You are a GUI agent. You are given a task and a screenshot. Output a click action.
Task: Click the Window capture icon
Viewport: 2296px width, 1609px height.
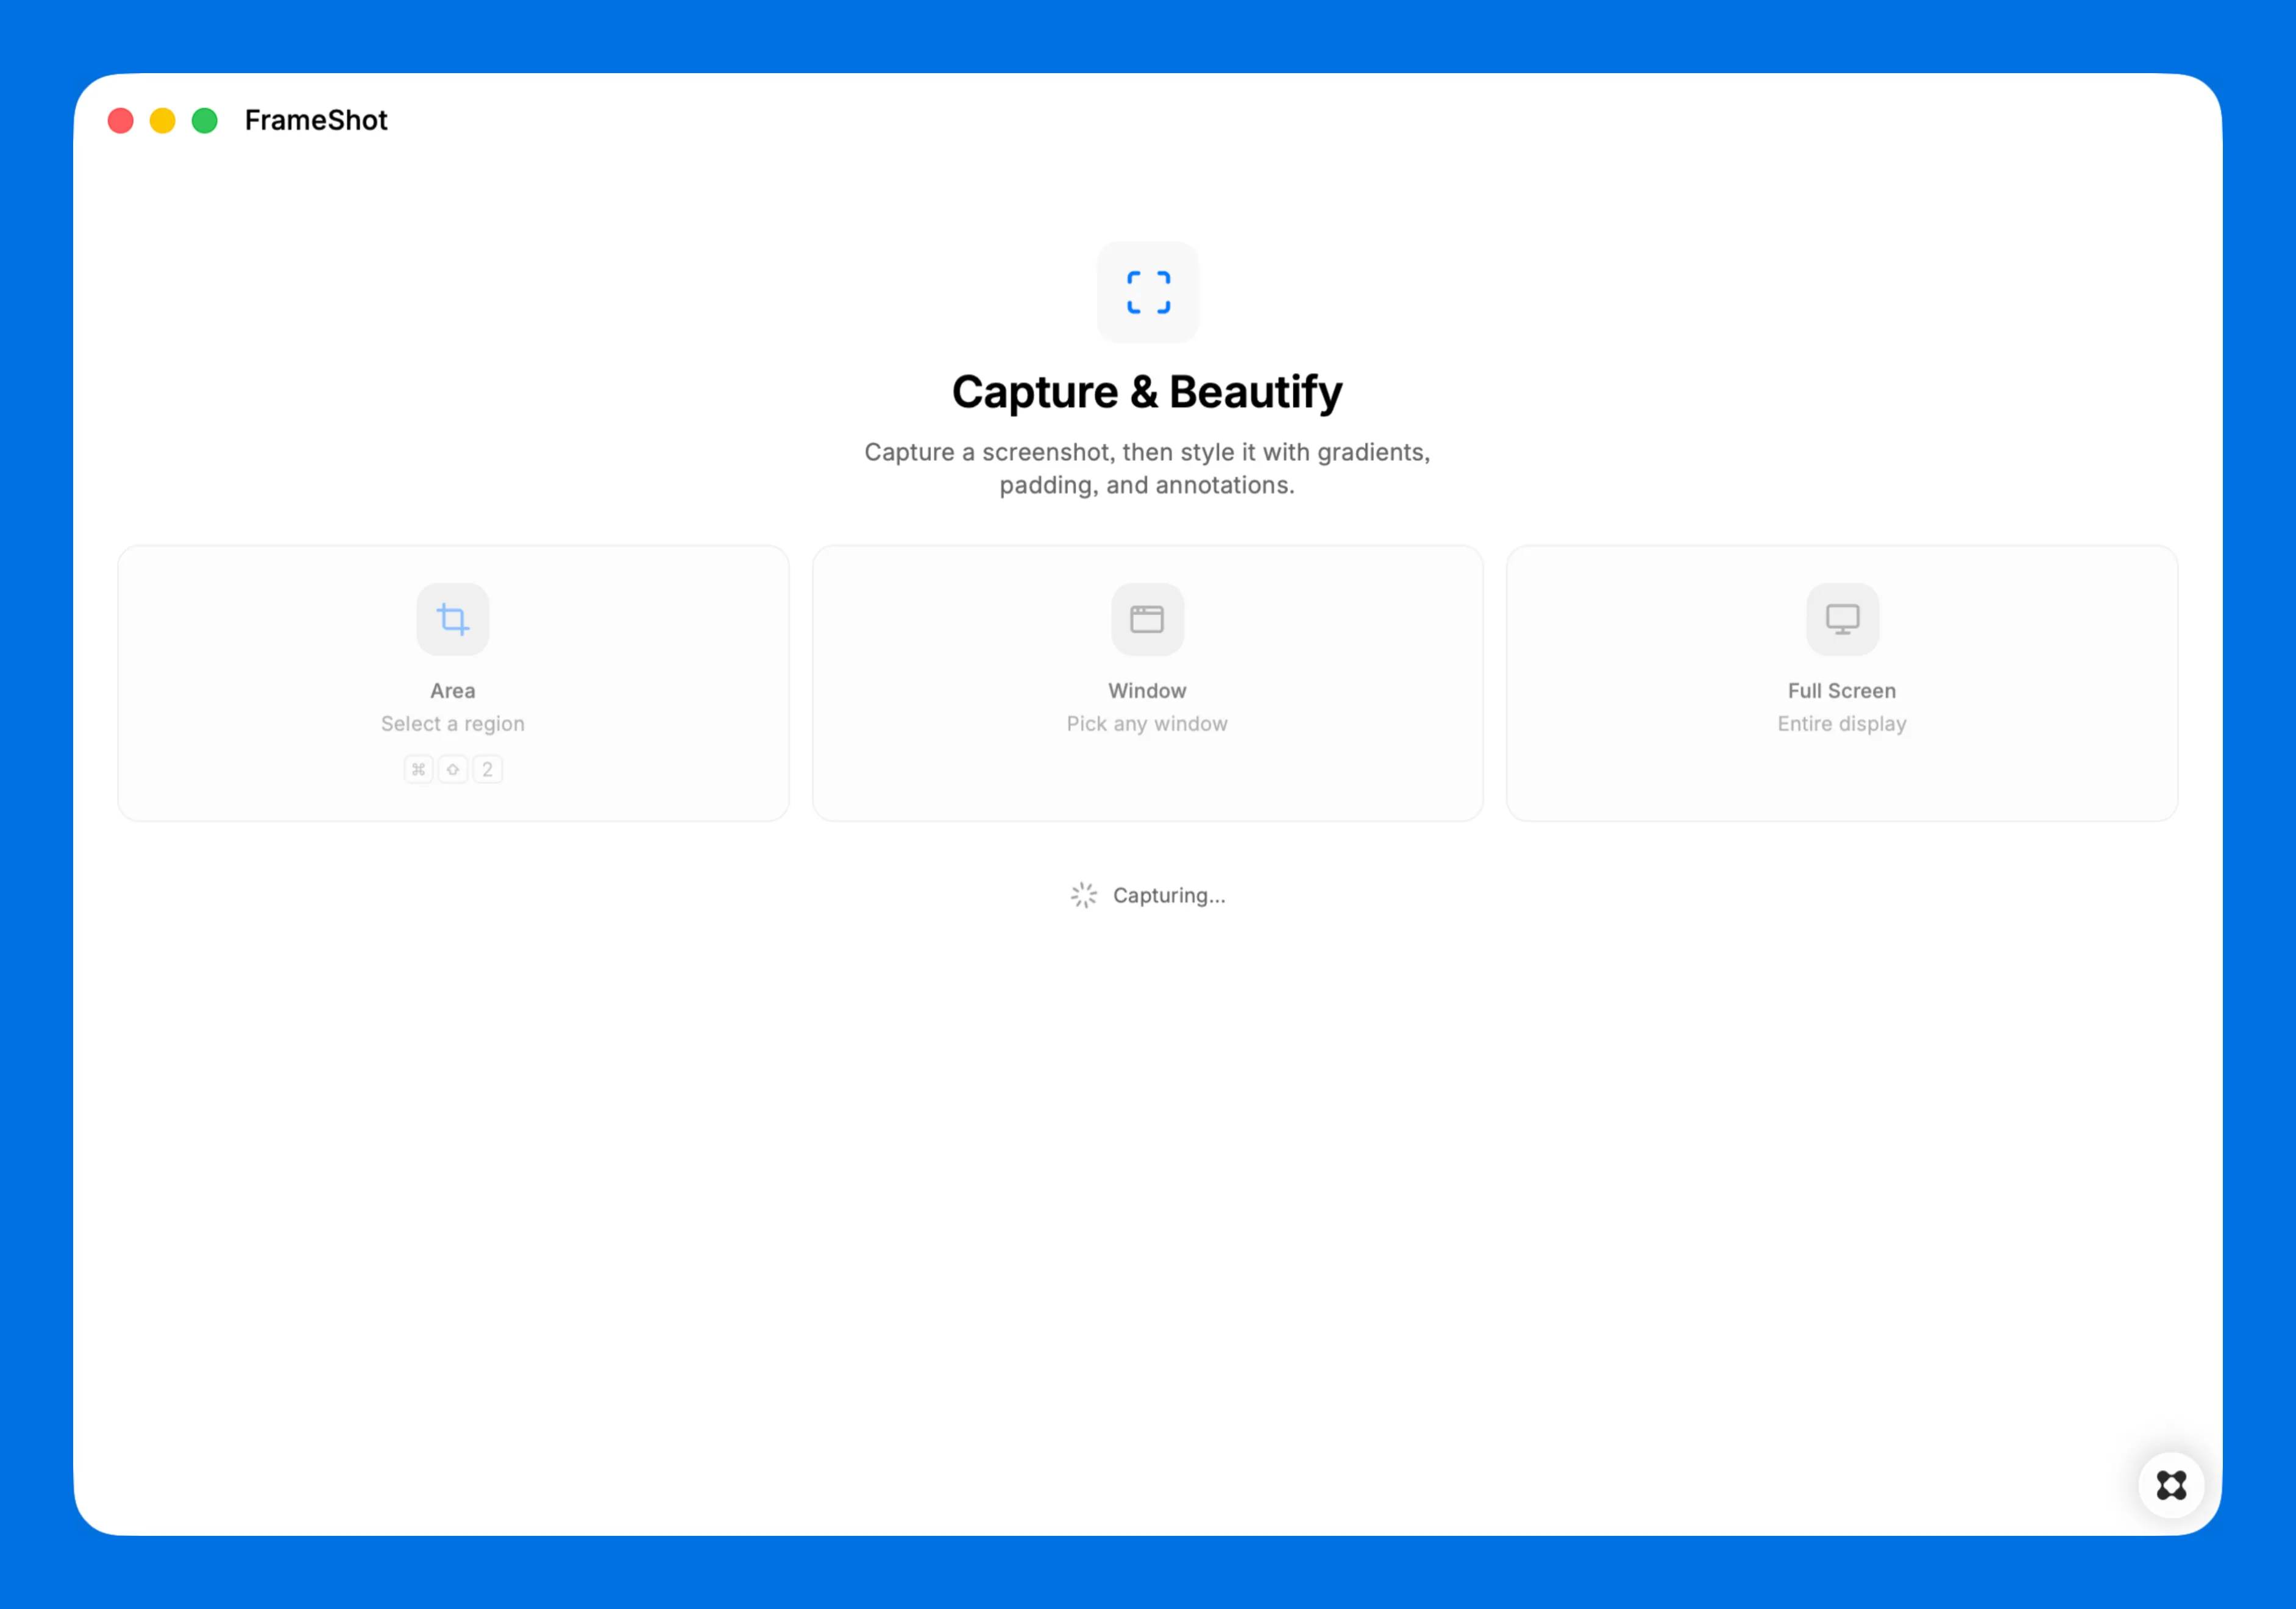click(1147, 619)
